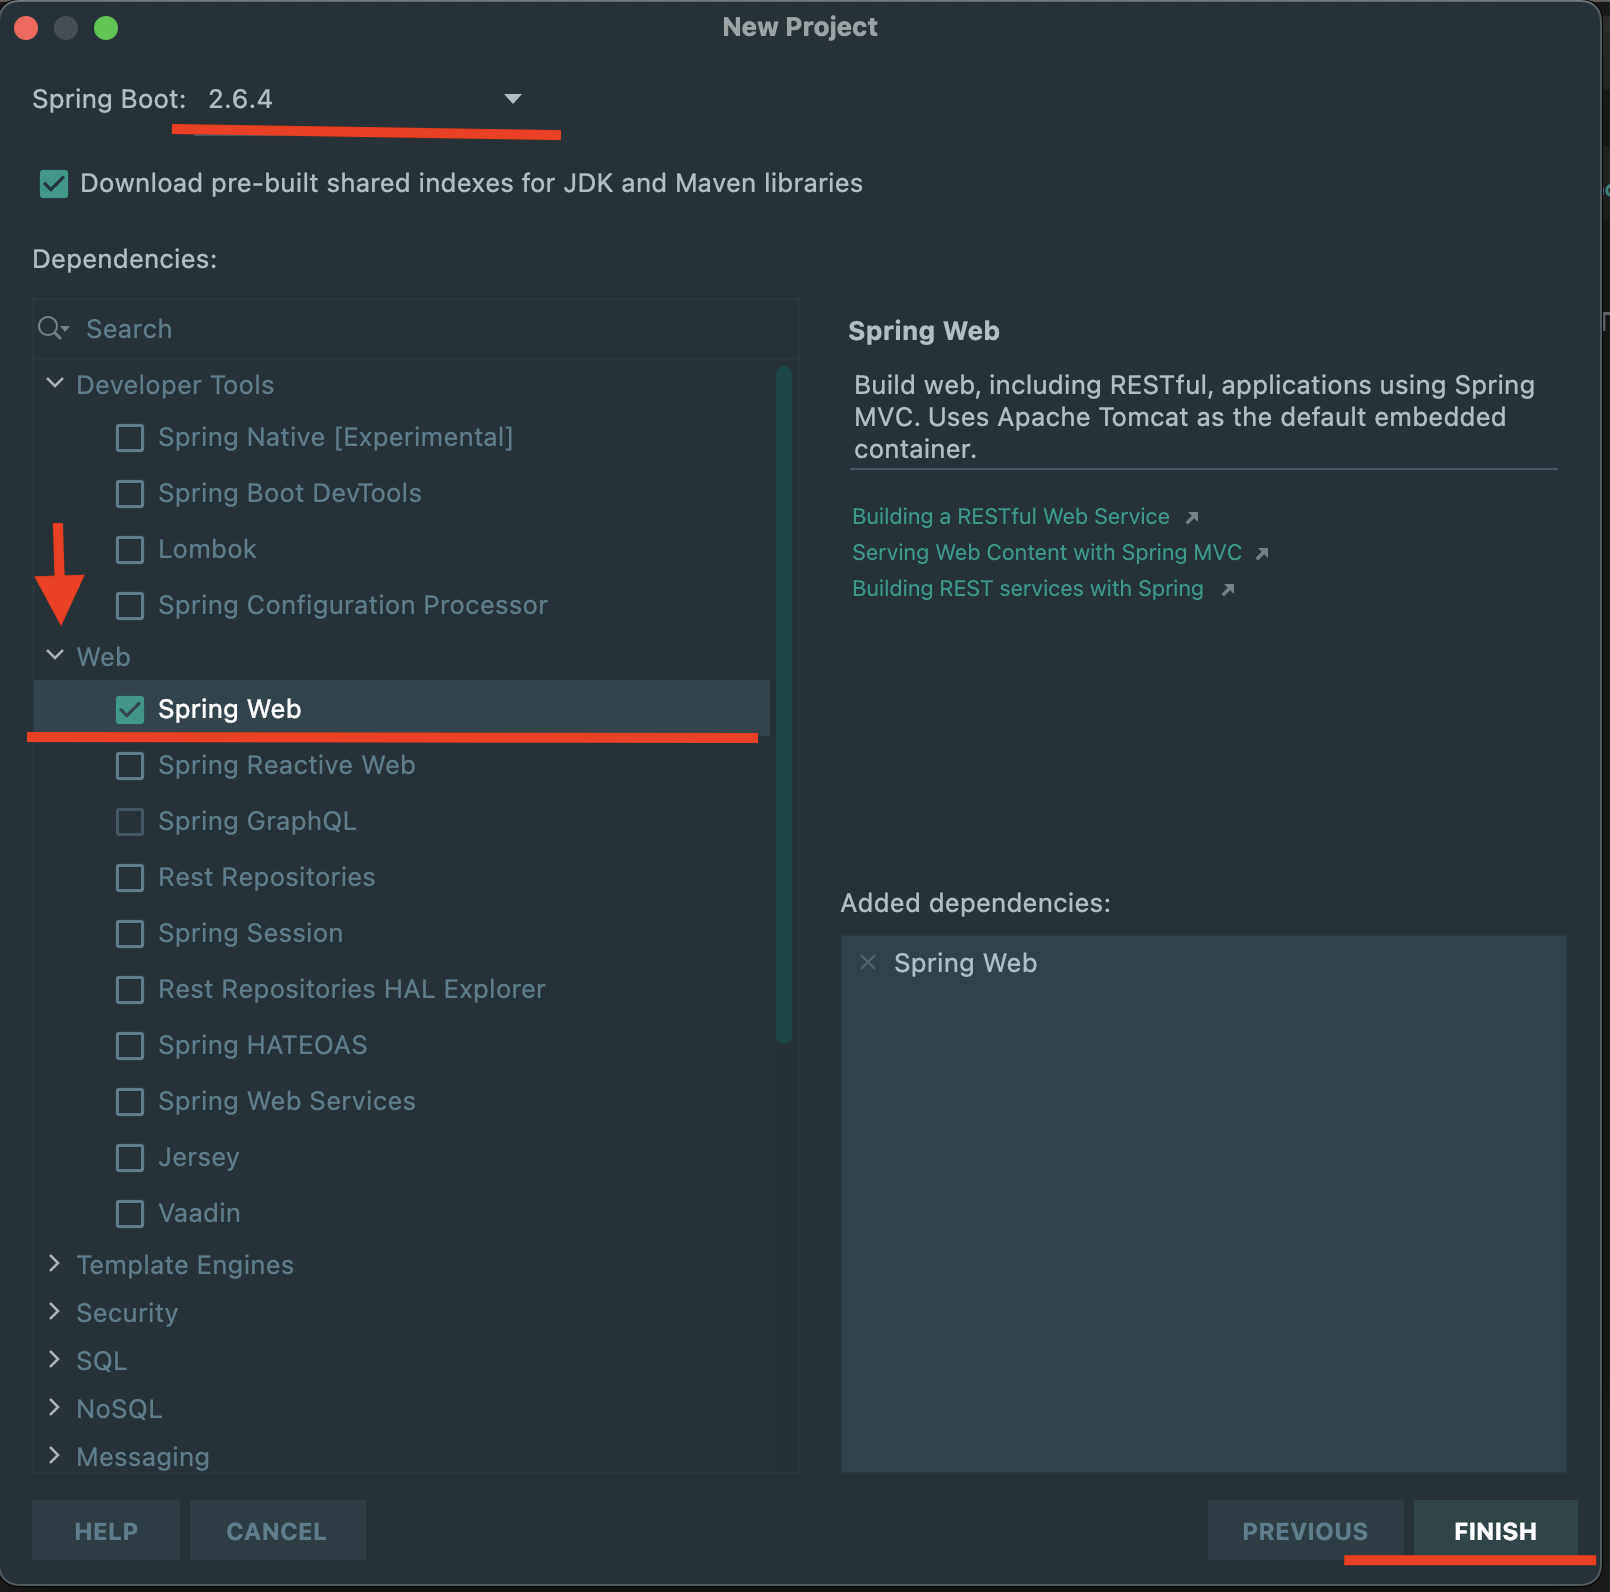The width and height of the screenshot is (1610, 1592).
Task: Enable the Jersey dependency
Action: pyautogui.click(x=130, y=1158)
